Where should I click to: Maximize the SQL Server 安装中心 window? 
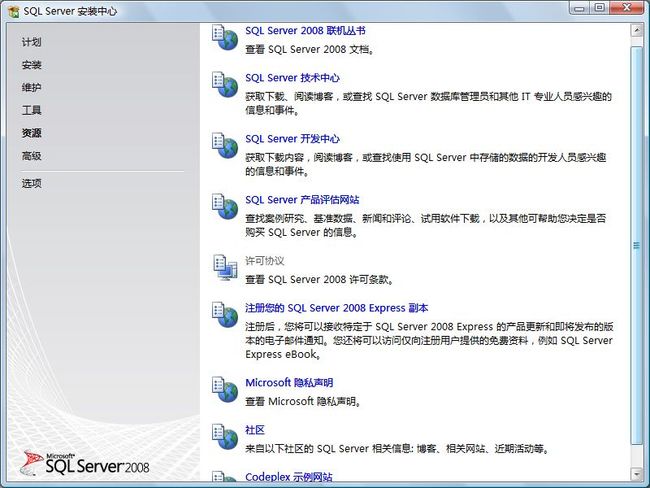599,8
